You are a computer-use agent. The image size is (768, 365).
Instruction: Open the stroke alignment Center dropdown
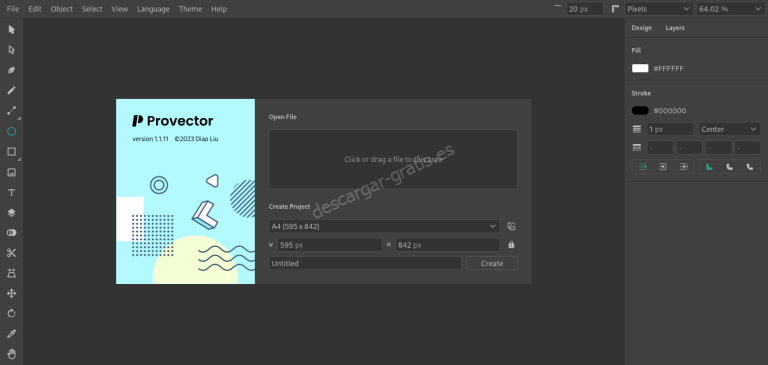pos(729,129)
